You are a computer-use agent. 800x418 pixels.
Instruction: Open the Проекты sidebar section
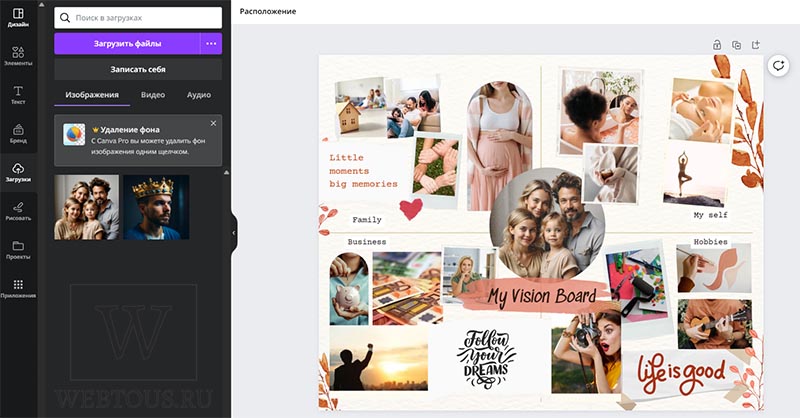point(18,250)
